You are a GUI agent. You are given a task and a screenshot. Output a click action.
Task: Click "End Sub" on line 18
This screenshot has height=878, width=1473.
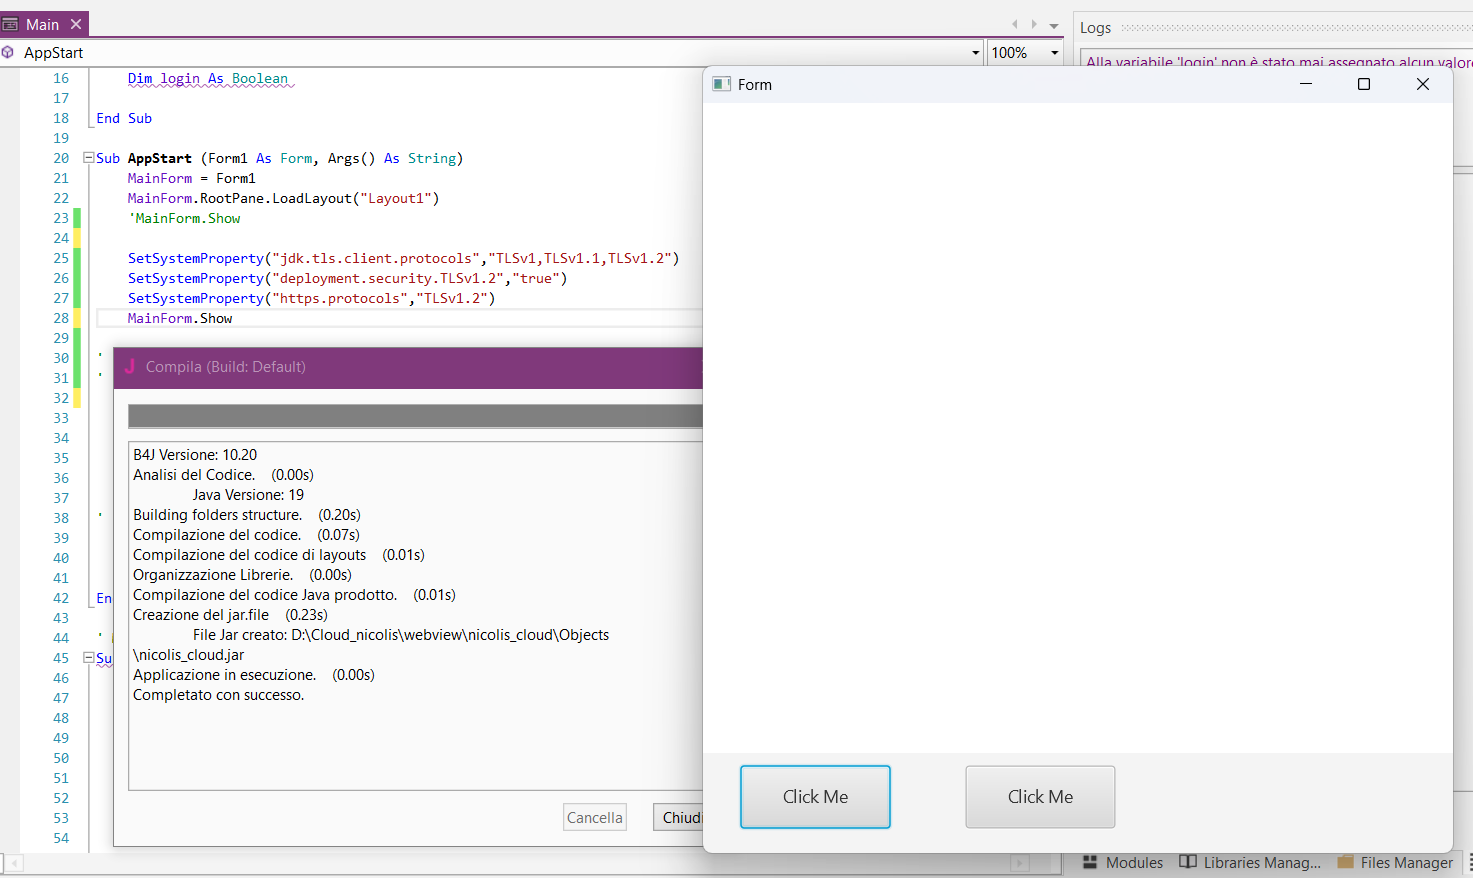[x=124, y=119]
